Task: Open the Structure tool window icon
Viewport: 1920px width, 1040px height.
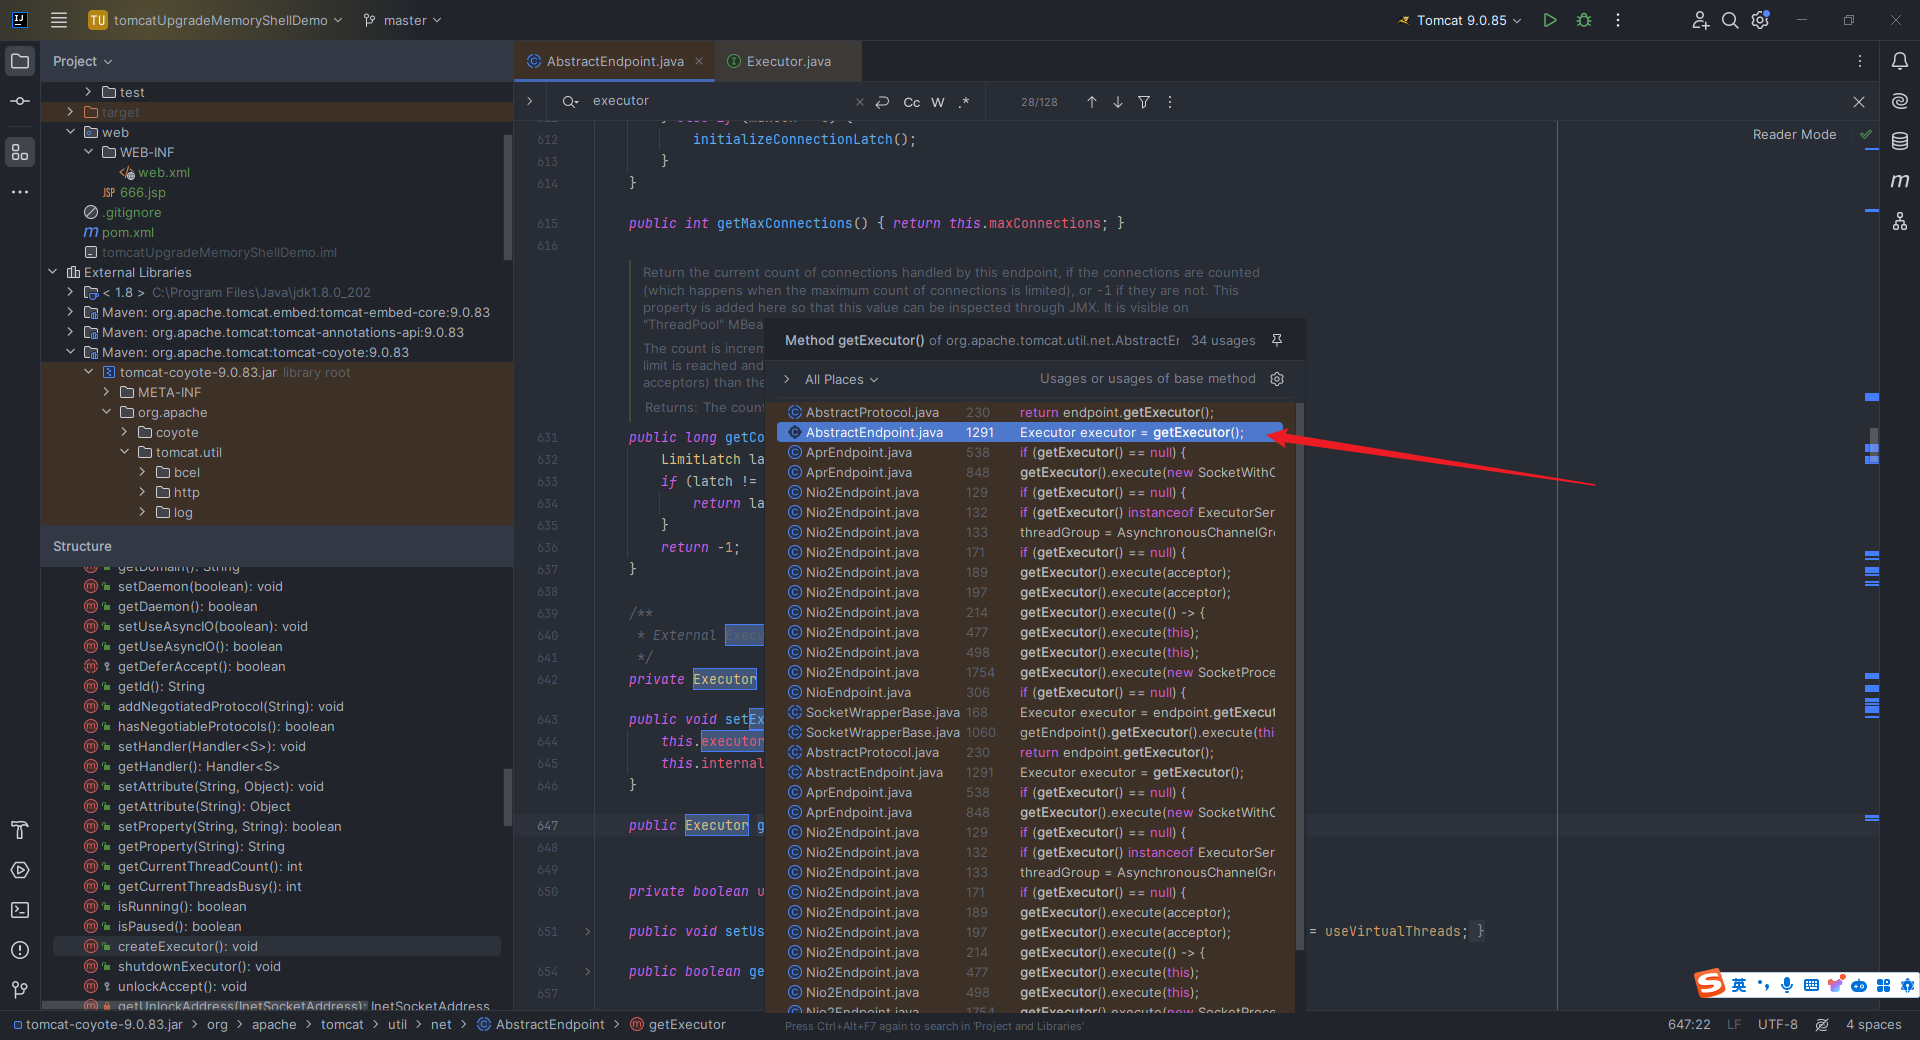Action: click(x=20, y=152)
